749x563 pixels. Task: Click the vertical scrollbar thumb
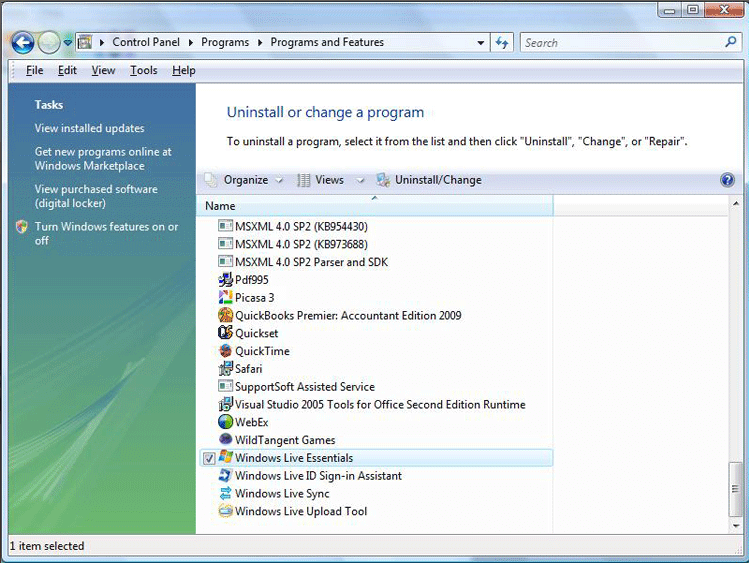(735, 489)
